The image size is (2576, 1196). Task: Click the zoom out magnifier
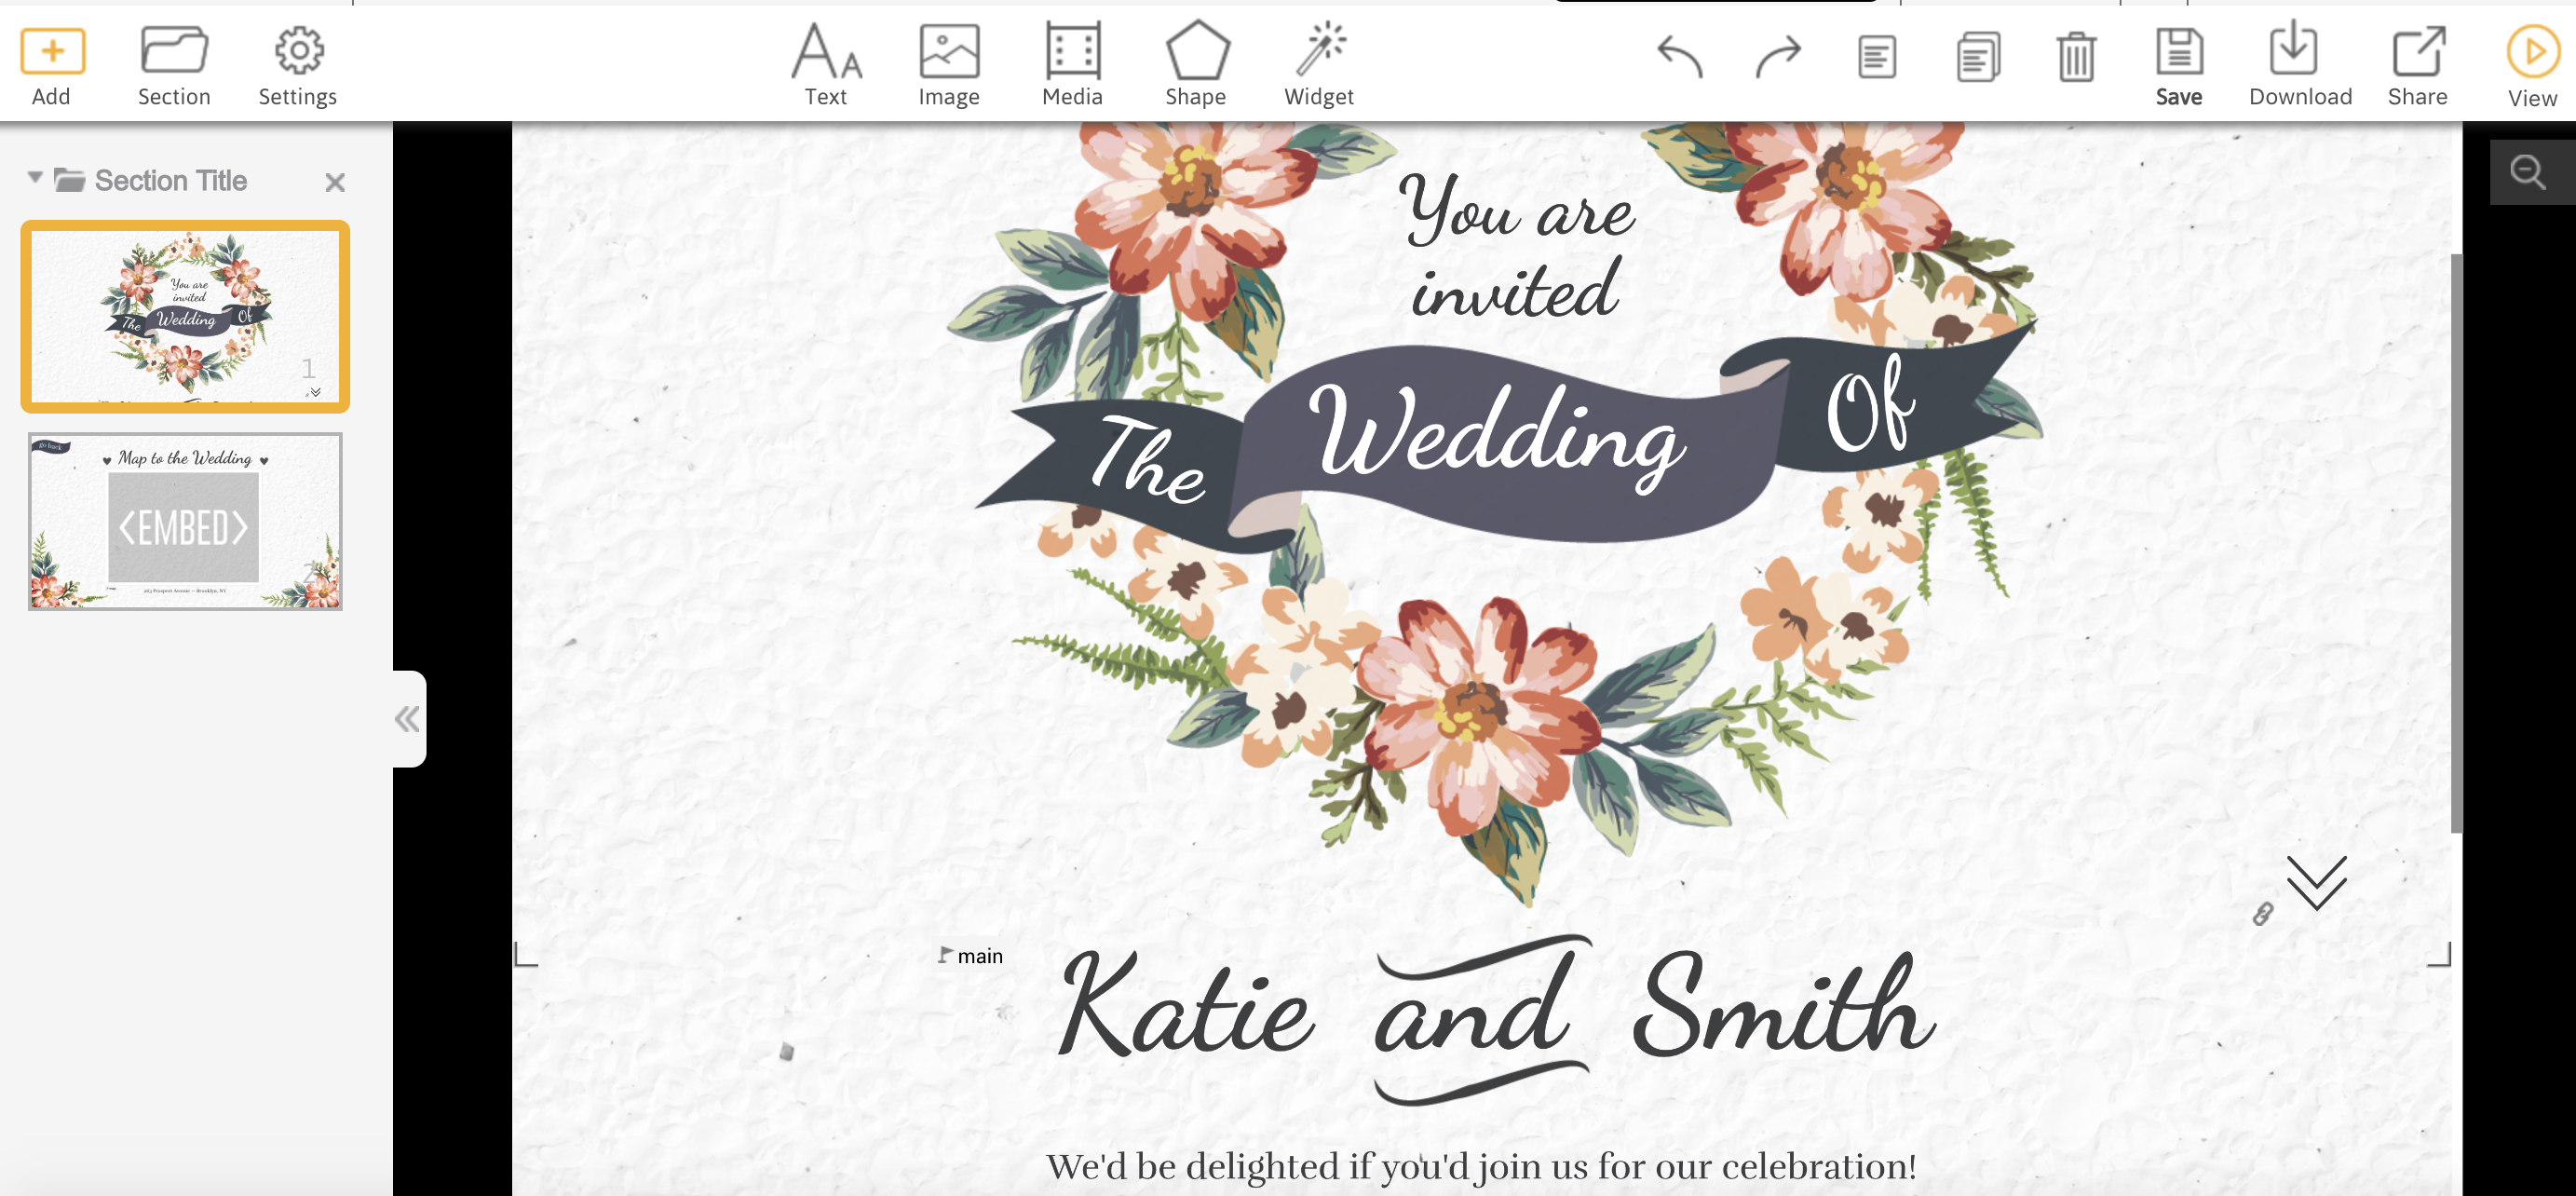(2527, 173)
